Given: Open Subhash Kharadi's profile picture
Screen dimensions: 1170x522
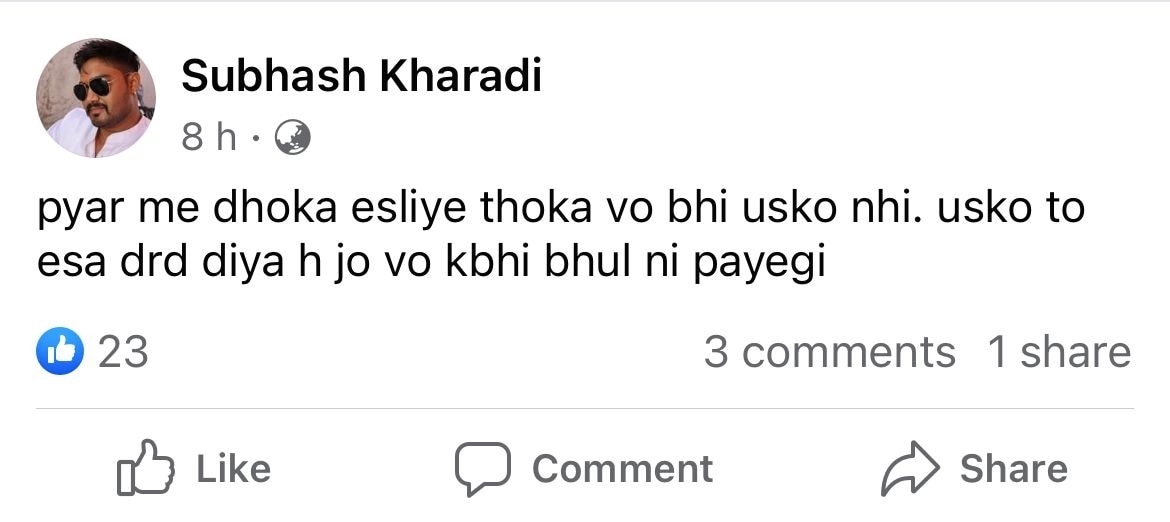Looking at the screenshot, I should (x=96, y=99).
